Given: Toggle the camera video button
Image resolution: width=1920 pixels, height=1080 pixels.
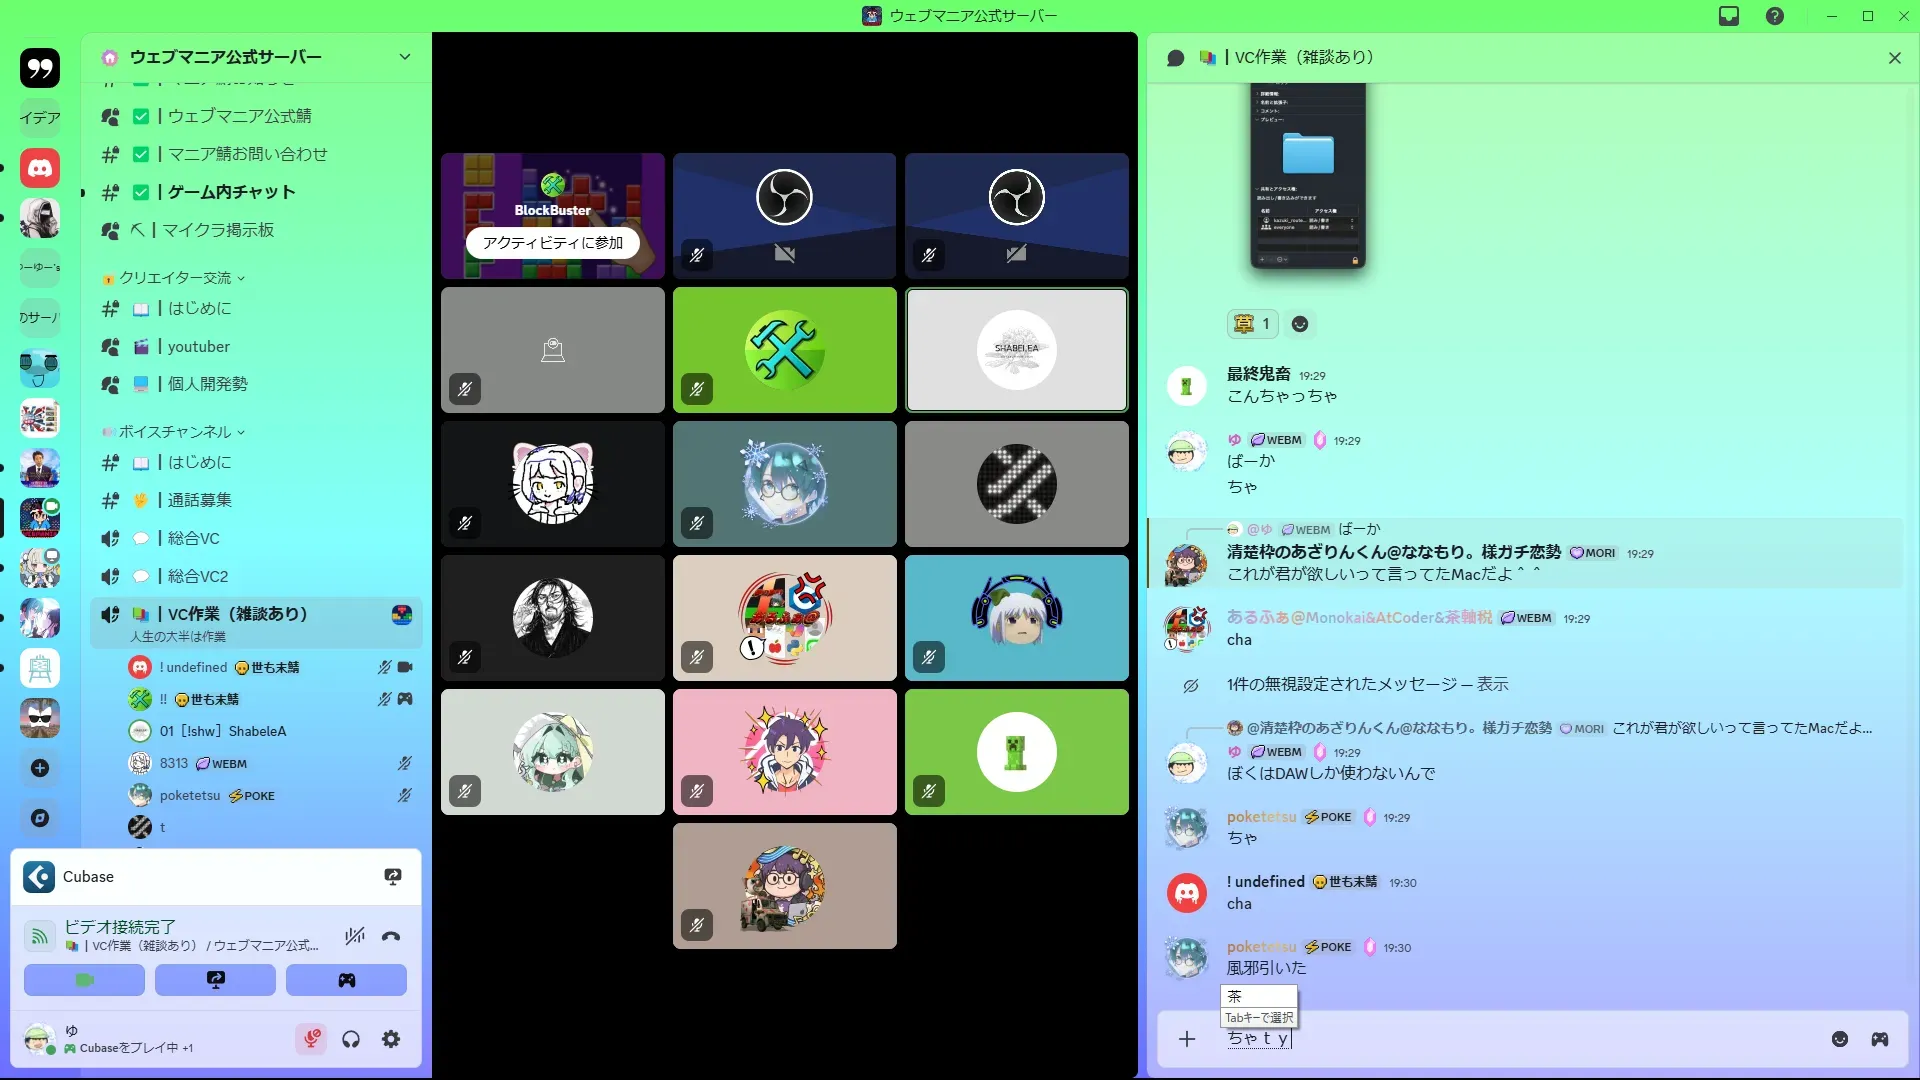Looking at the screenshot, I should click(84, 980).
